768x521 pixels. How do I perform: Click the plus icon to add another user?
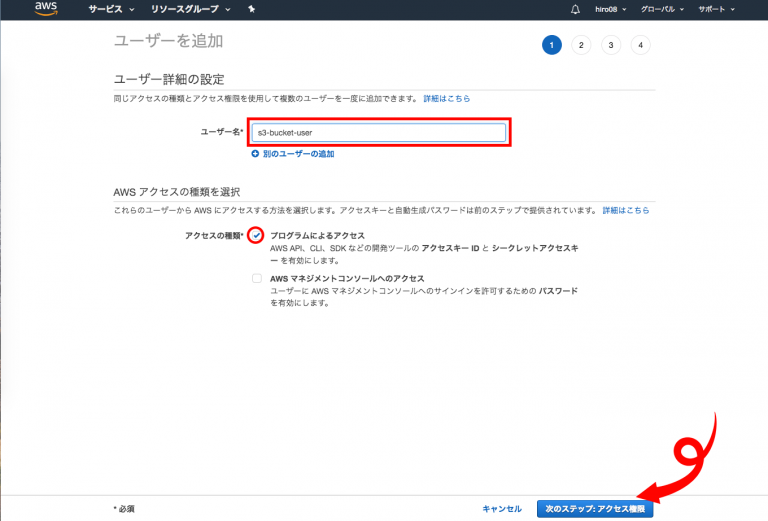(255, 154)
